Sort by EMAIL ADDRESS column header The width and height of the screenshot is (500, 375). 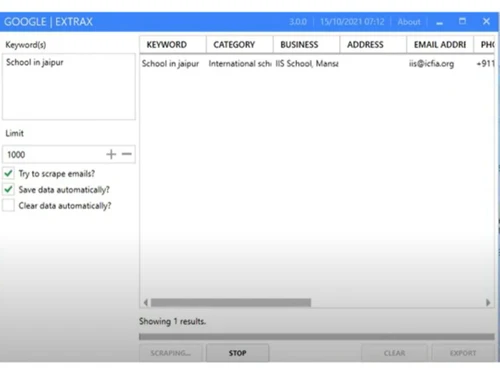click(x=440, y=45)
